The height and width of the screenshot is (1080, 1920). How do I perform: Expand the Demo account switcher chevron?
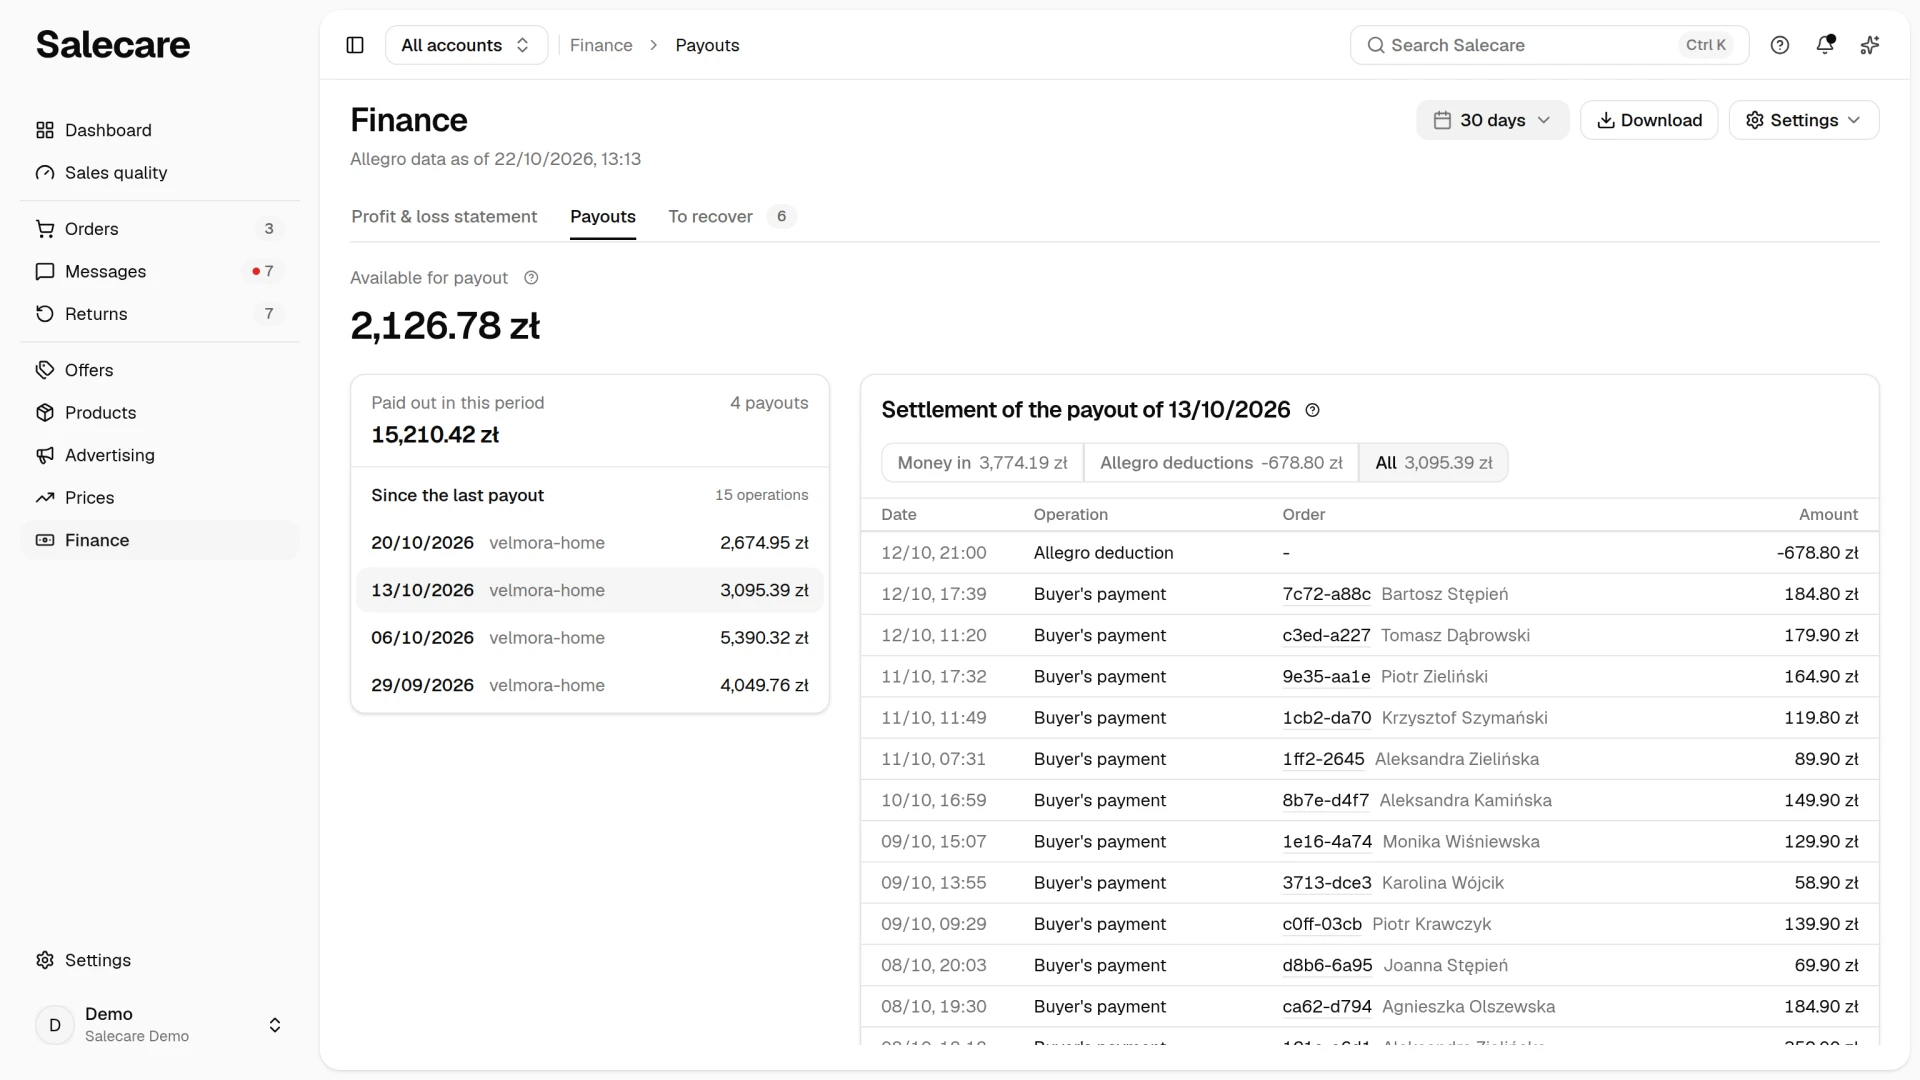pos(275,1025)
